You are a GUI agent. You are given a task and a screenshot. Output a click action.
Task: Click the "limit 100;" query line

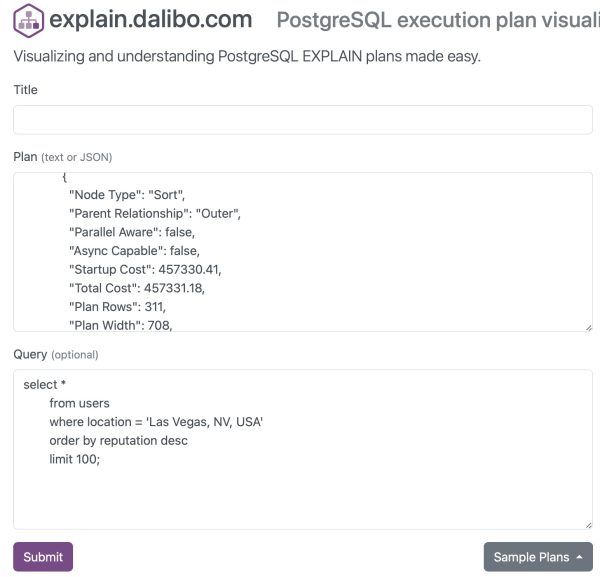click(x=75, y=459)
